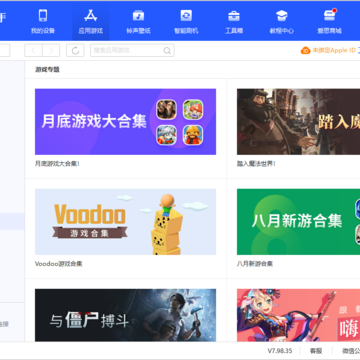Refresh the page with the reload icon

[75, 50]
